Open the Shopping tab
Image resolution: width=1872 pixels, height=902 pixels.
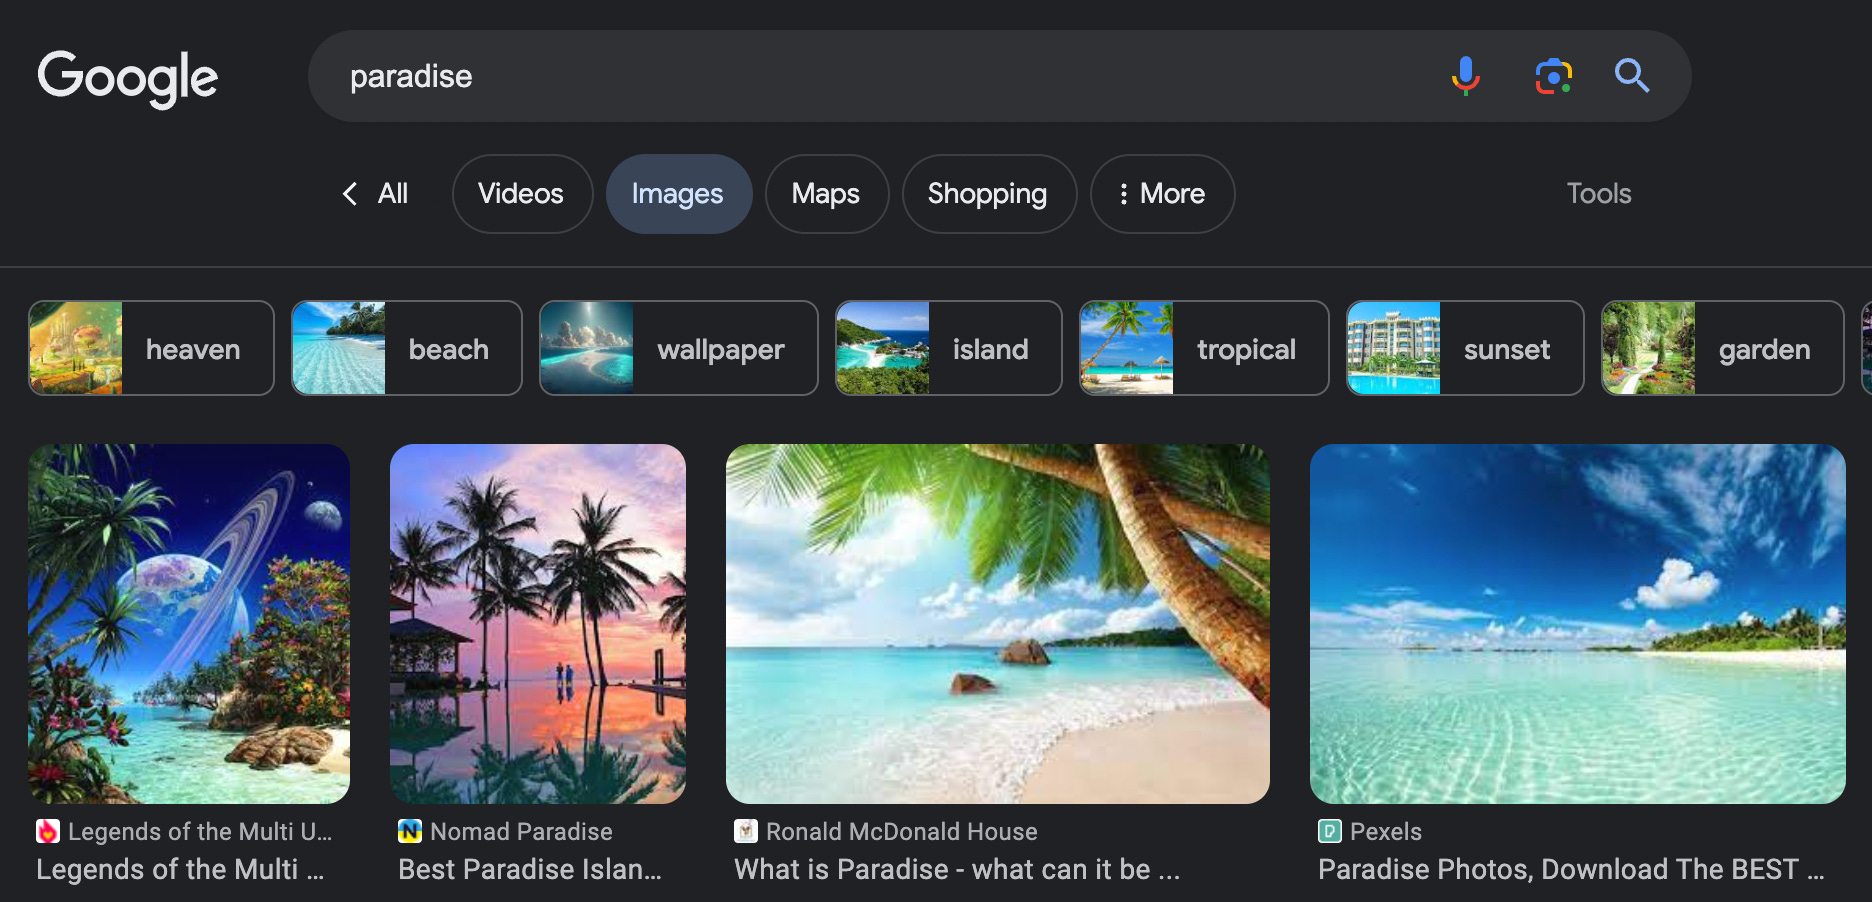[x=988, y=194]
